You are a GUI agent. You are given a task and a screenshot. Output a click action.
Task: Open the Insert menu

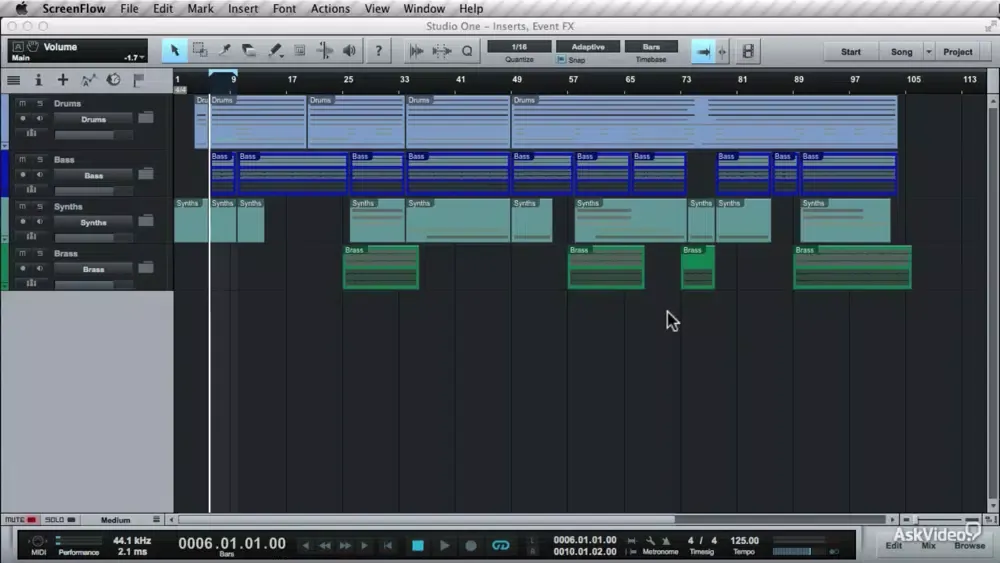pos(243,9)
